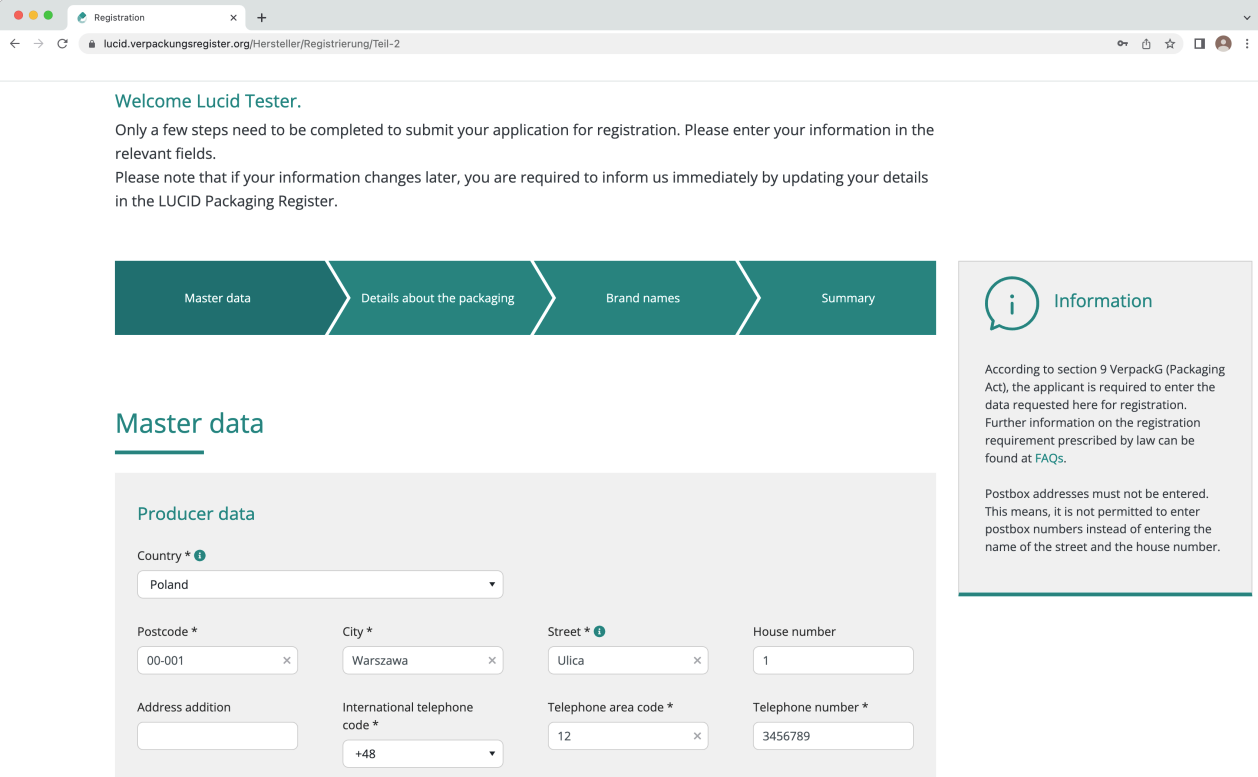Expand International telephone code +48 dropdown
This screenshot has height=777, width=1258.
tap(422, 754)
